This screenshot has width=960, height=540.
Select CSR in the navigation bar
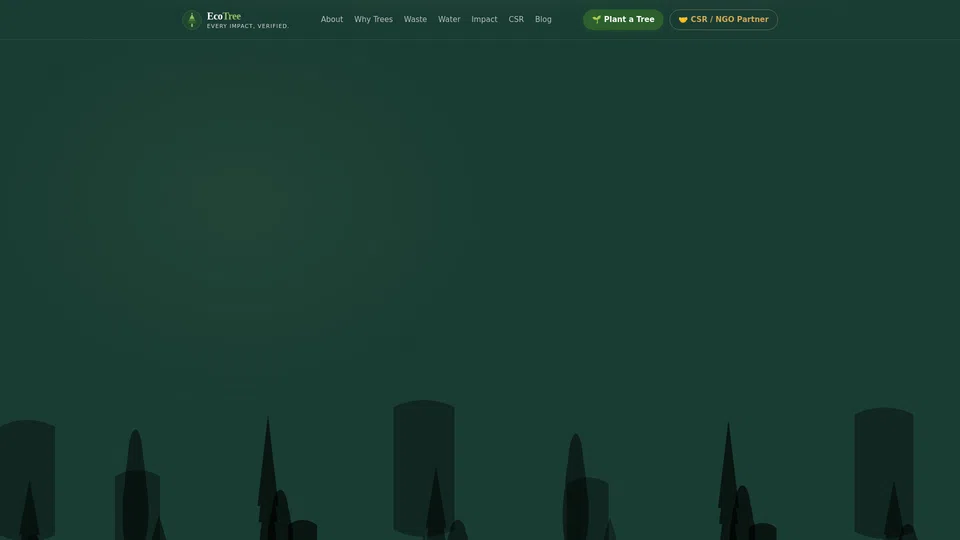tap(516, 20)
